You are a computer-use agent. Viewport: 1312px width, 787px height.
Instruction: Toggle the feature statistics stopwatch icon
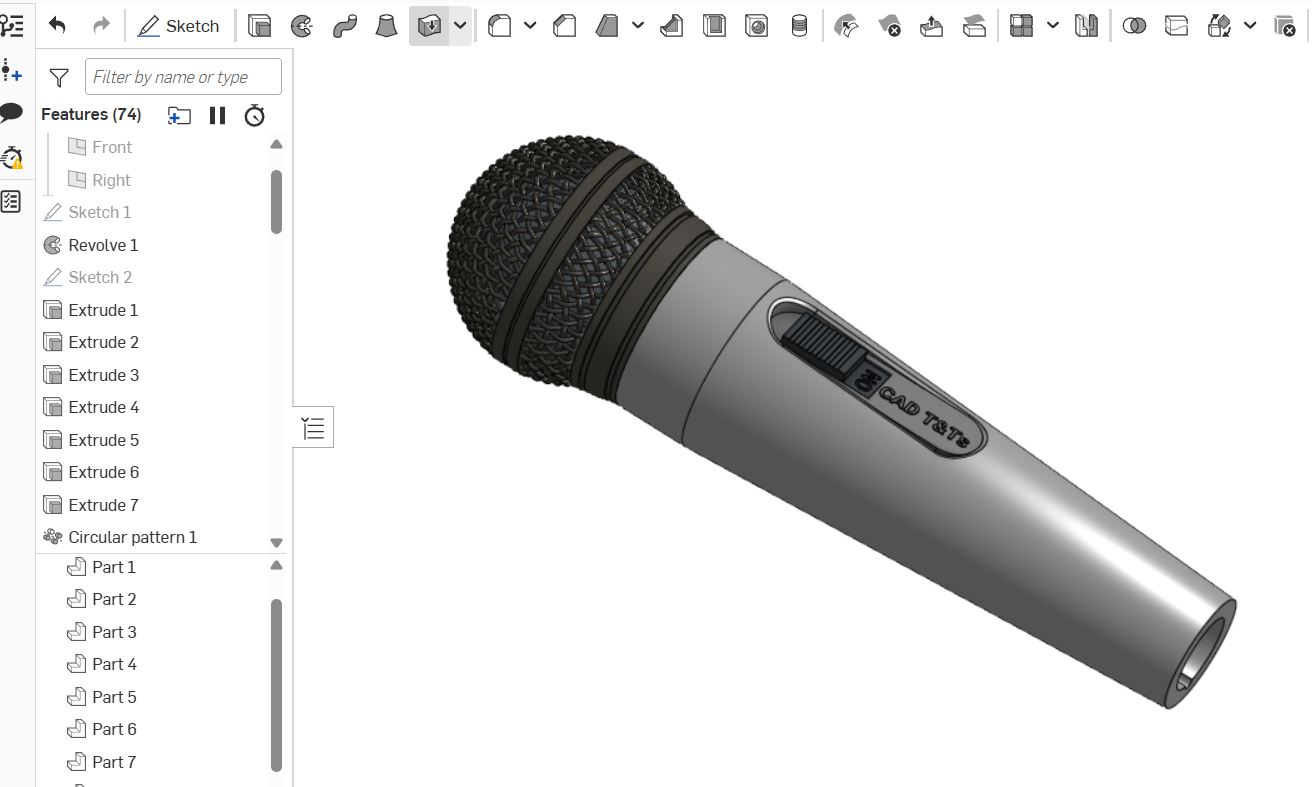[254, 115]
